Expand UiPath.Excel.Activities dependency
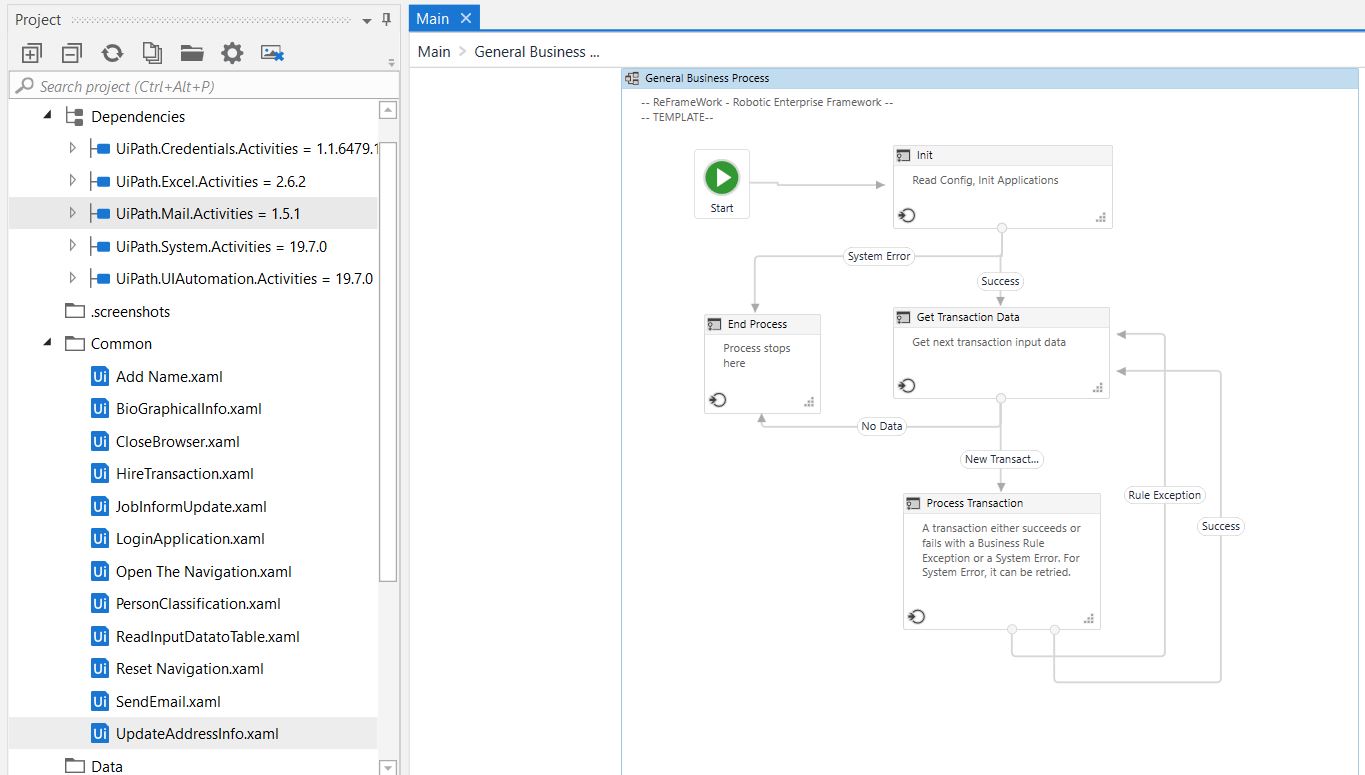 pyautogui.click(x=72, y=181)
